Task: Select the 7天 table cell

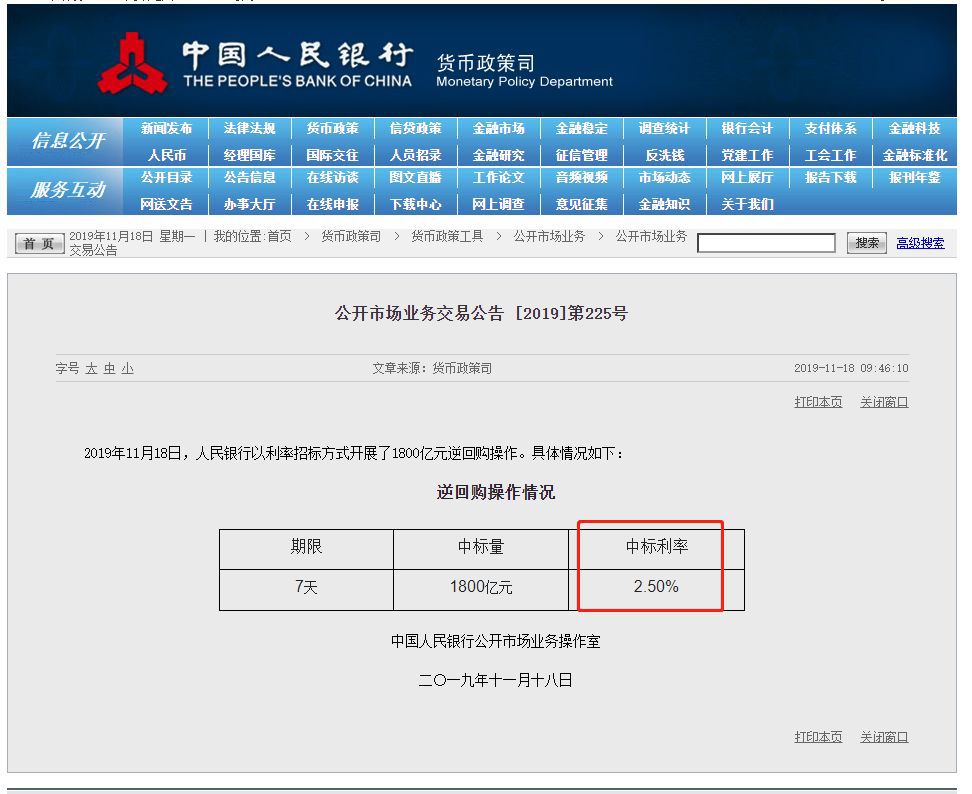Action: click(x=306, y=590)
